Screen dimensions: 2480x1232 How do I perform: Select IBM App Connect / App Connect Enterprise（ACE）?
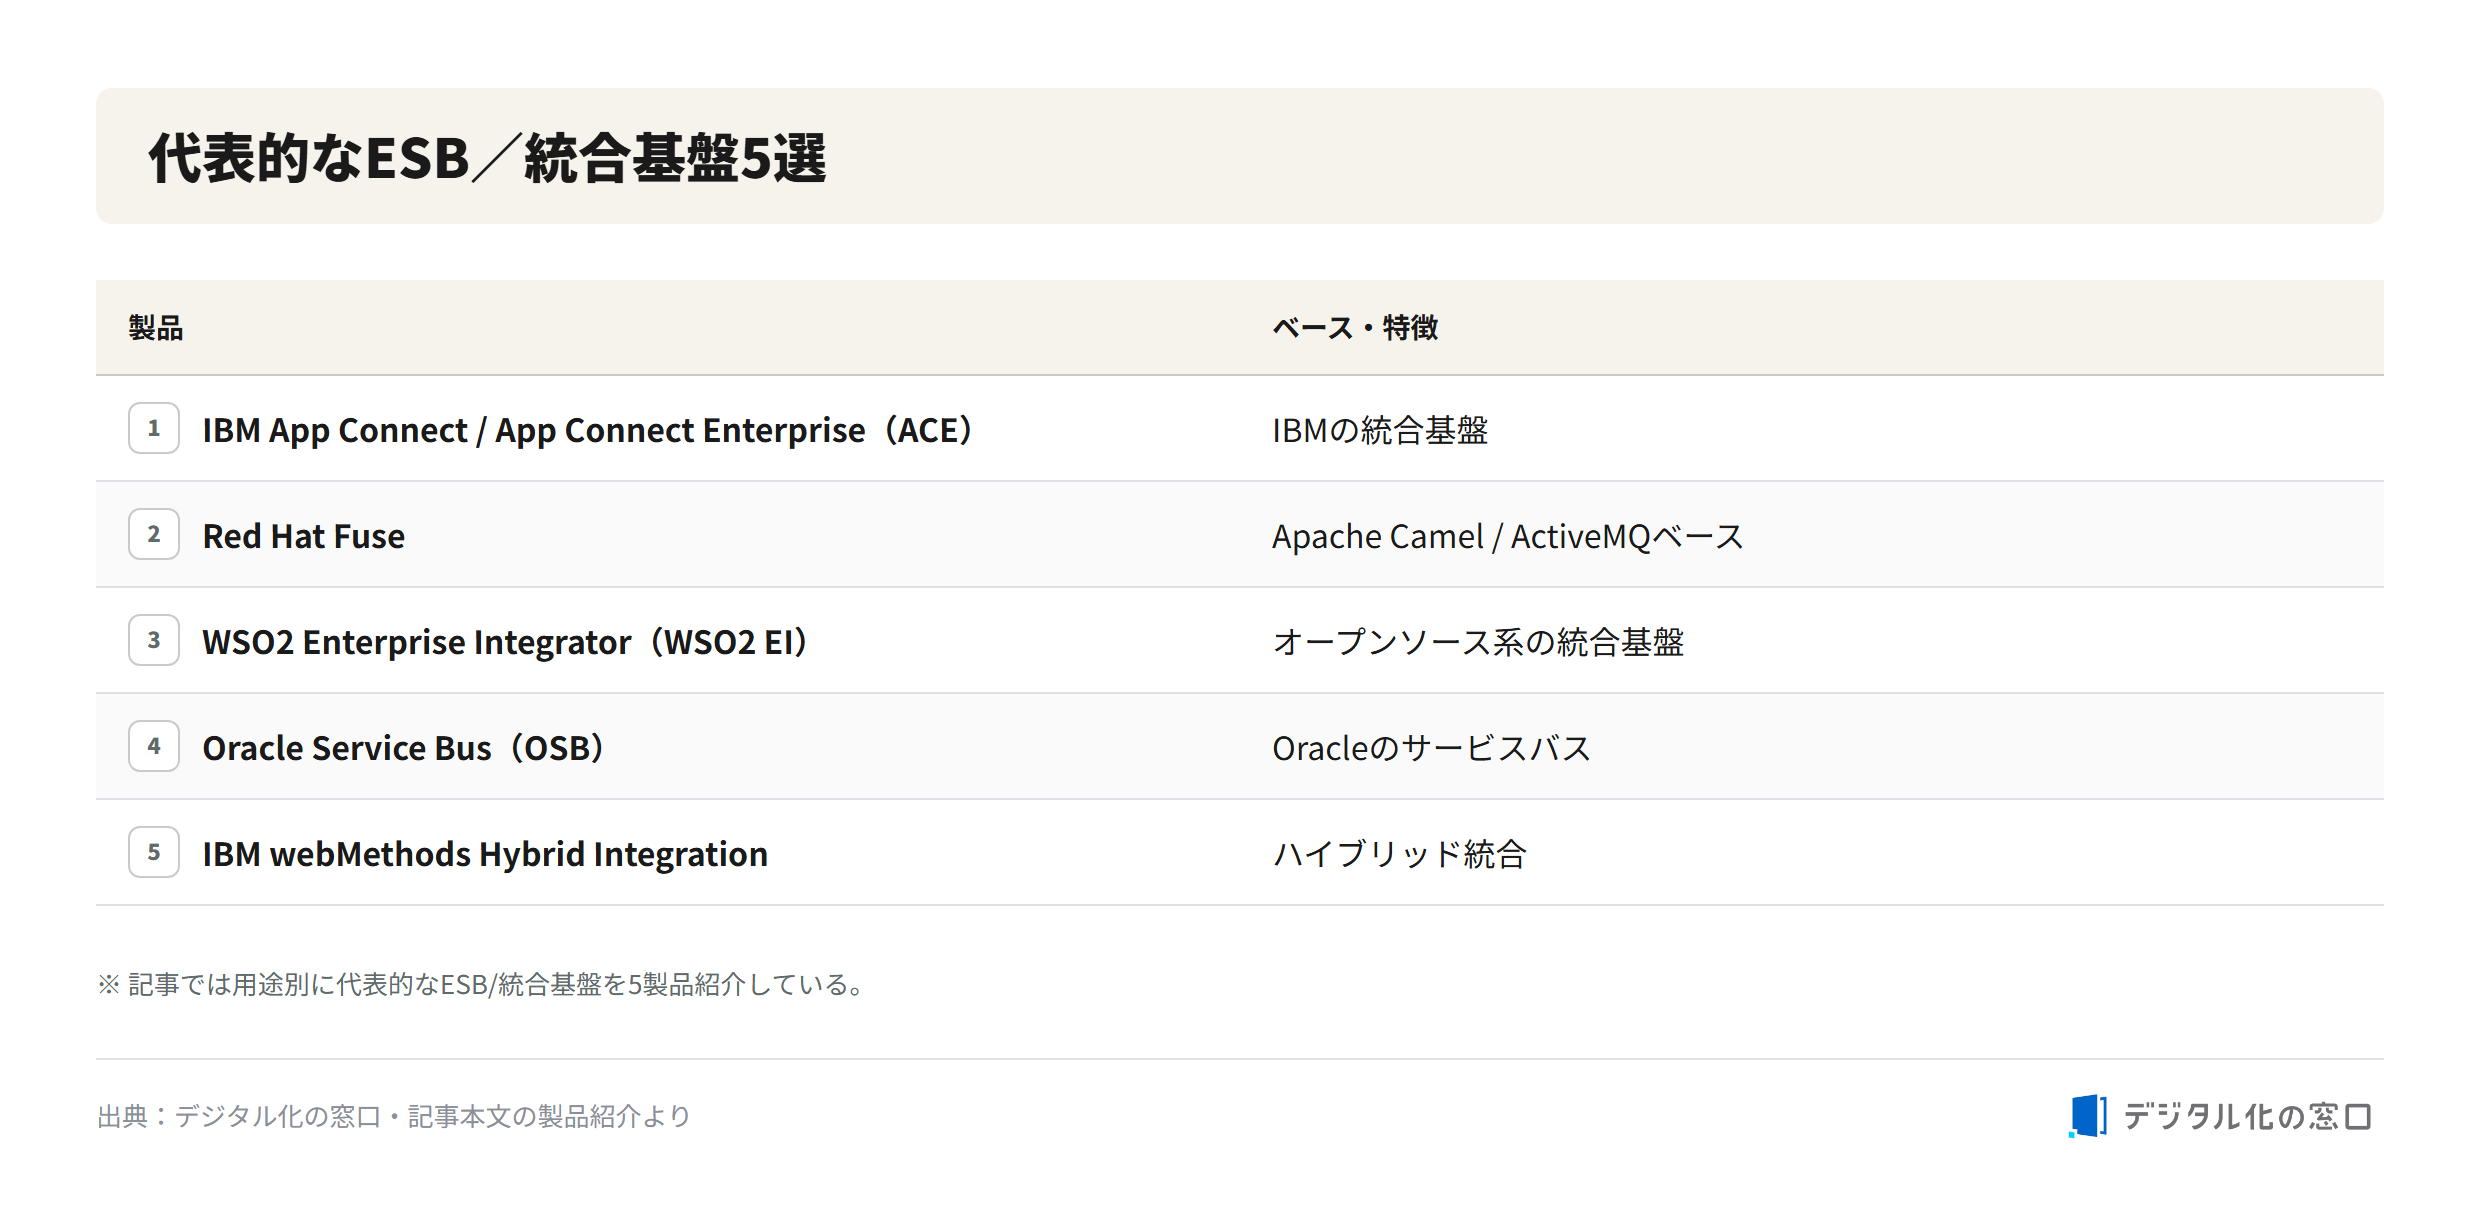point(590,430)
